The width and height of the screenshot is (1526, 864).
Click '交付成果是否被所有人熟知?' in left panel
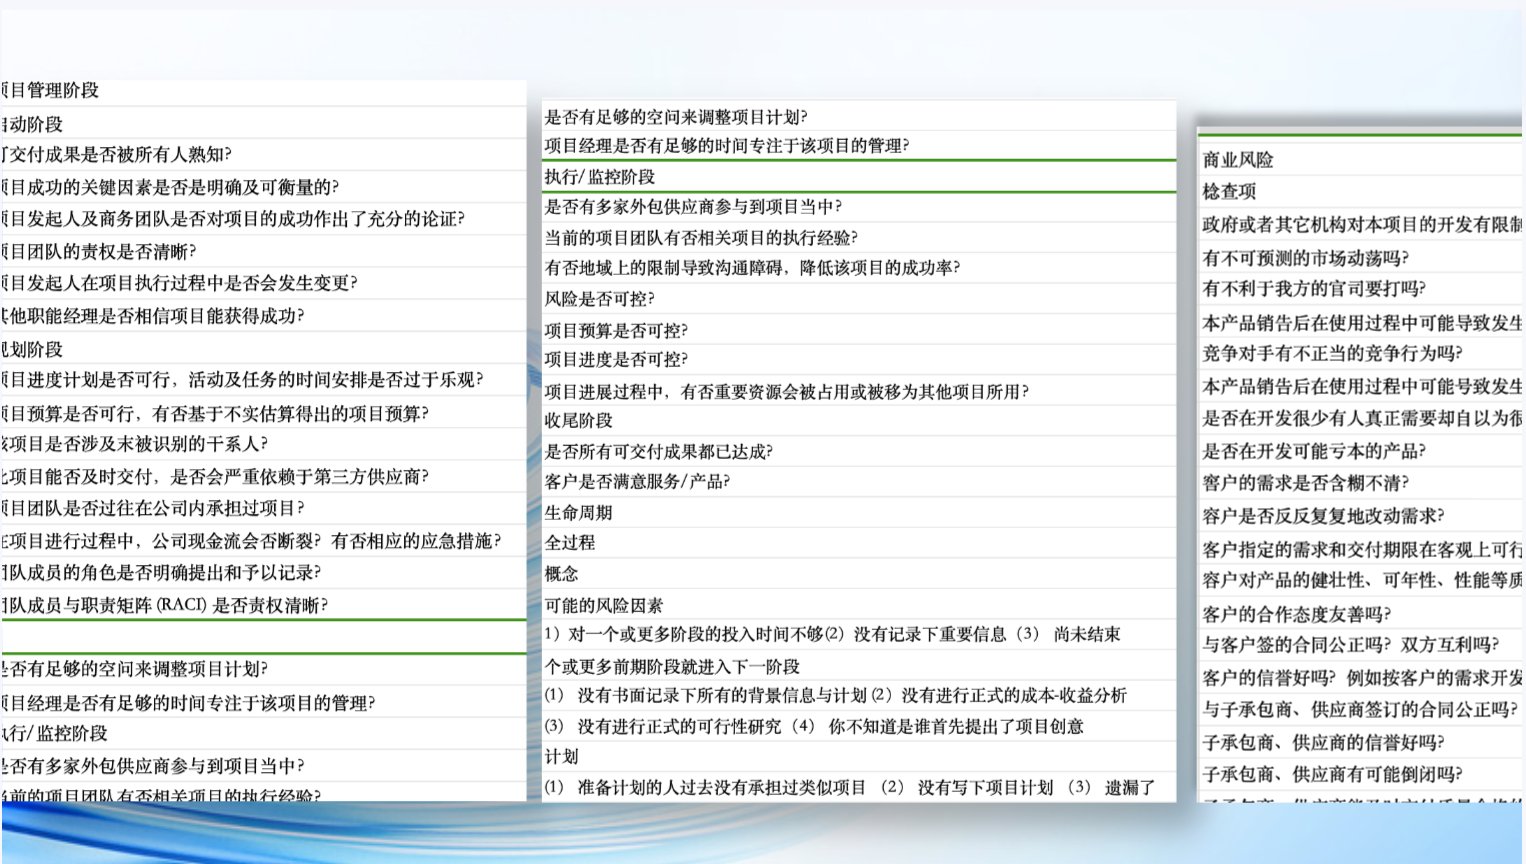click(x=118, y=155)
